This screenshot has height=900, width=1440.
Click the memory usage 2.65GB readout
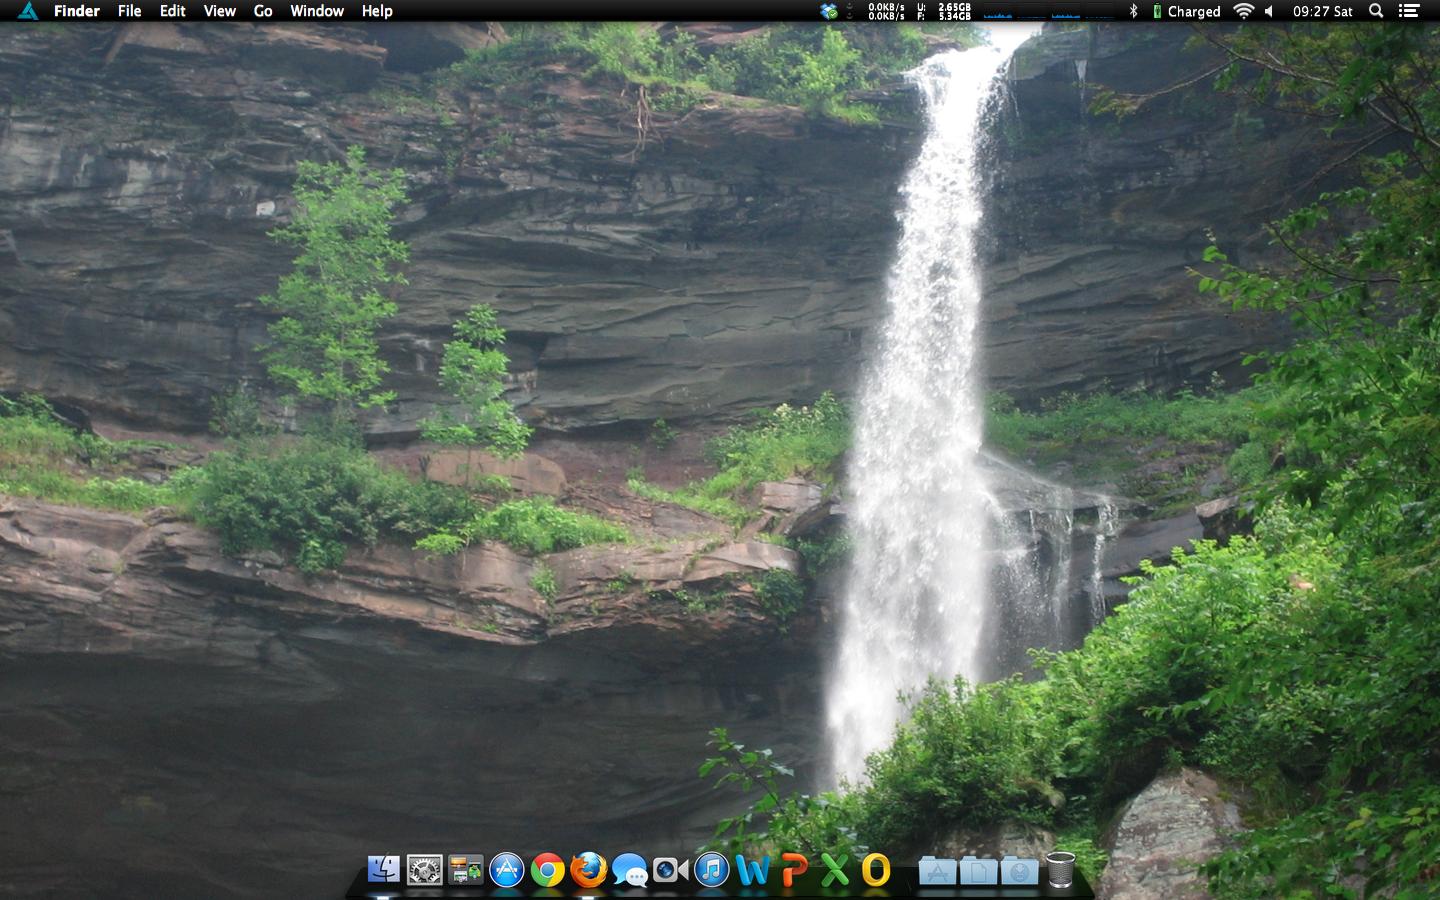[x=945, y=11]
